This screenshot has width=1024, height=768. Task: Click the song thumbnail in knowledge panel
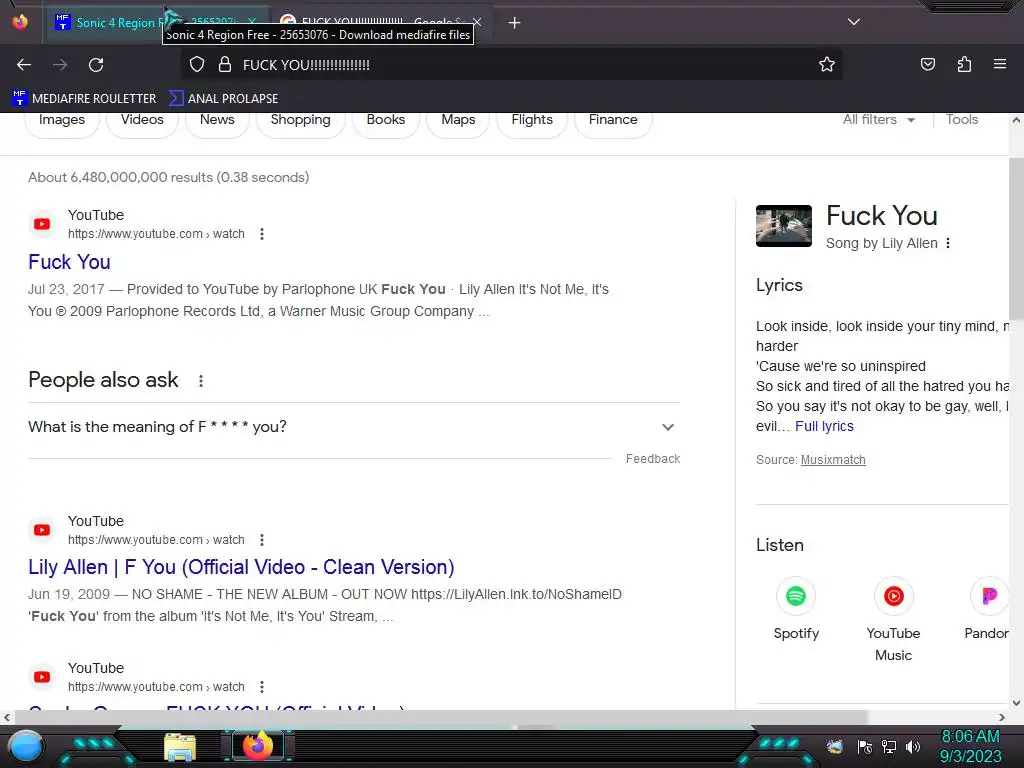(784, 226)
